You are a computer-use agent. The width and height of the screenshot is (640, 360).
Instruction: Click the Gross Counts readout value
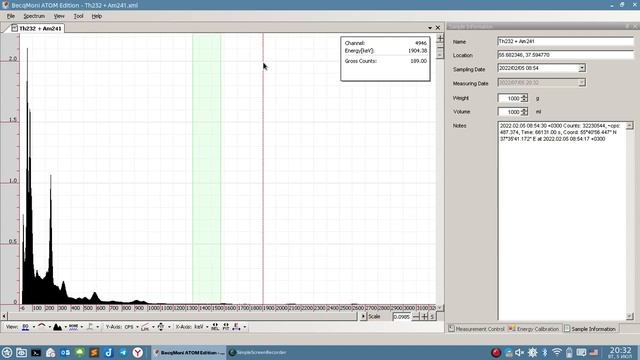(418, 61)
